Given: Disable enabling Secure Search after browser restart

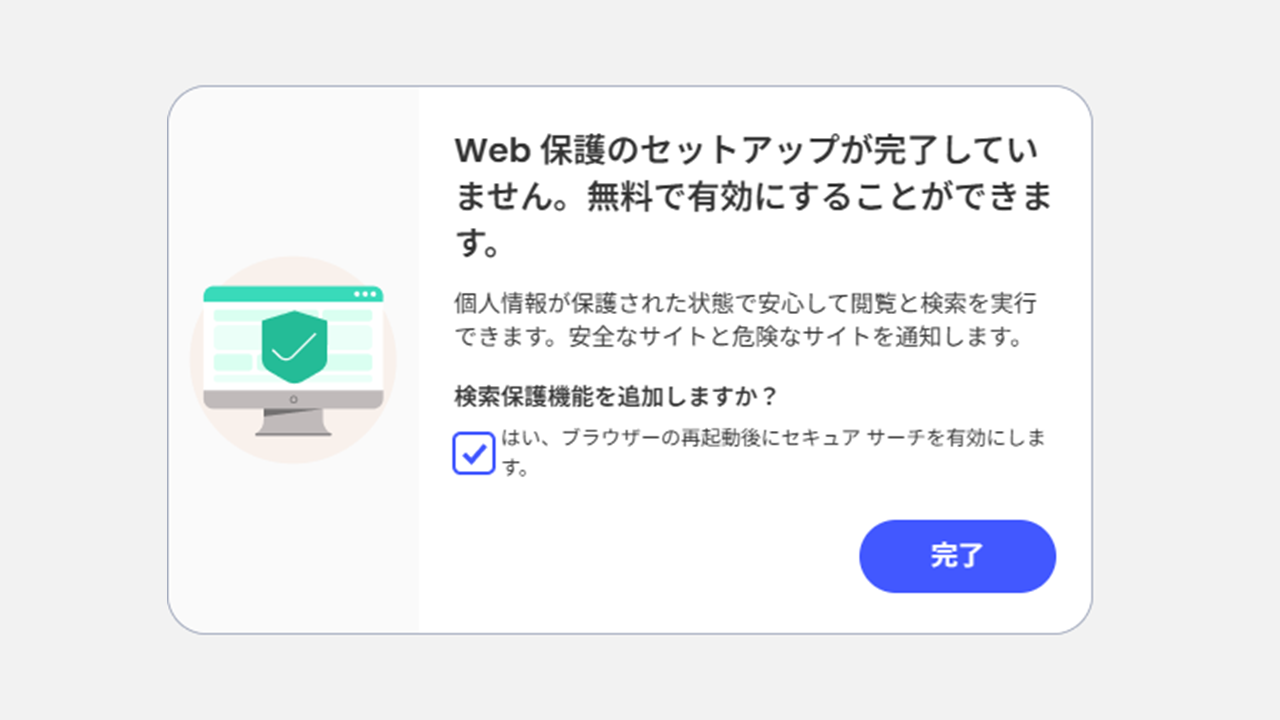Looking at the screenshot, I should pos(473,454).
